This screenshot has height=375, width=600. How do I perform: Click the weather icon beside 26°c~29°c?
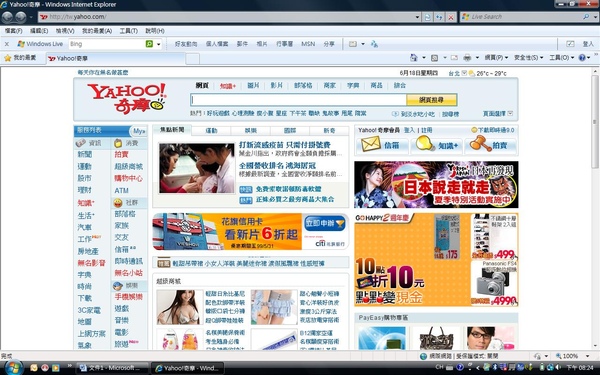point(471,73)
